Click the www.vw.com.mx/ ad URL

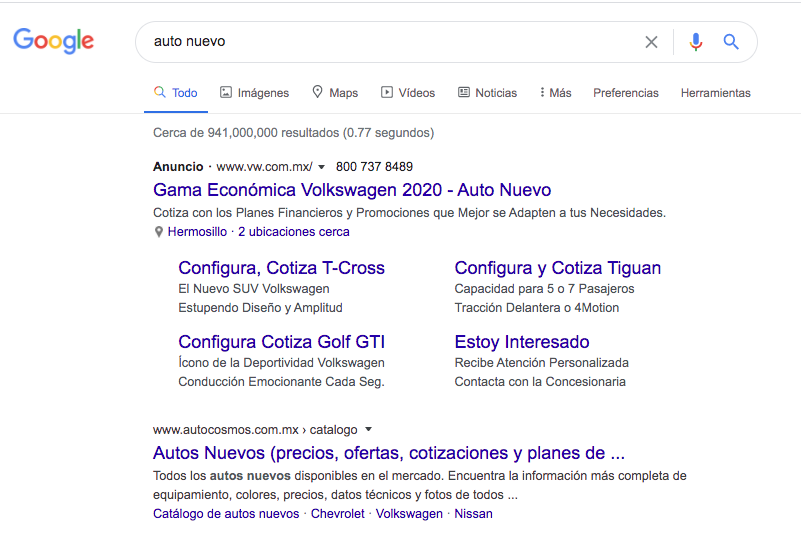point(264,167)
